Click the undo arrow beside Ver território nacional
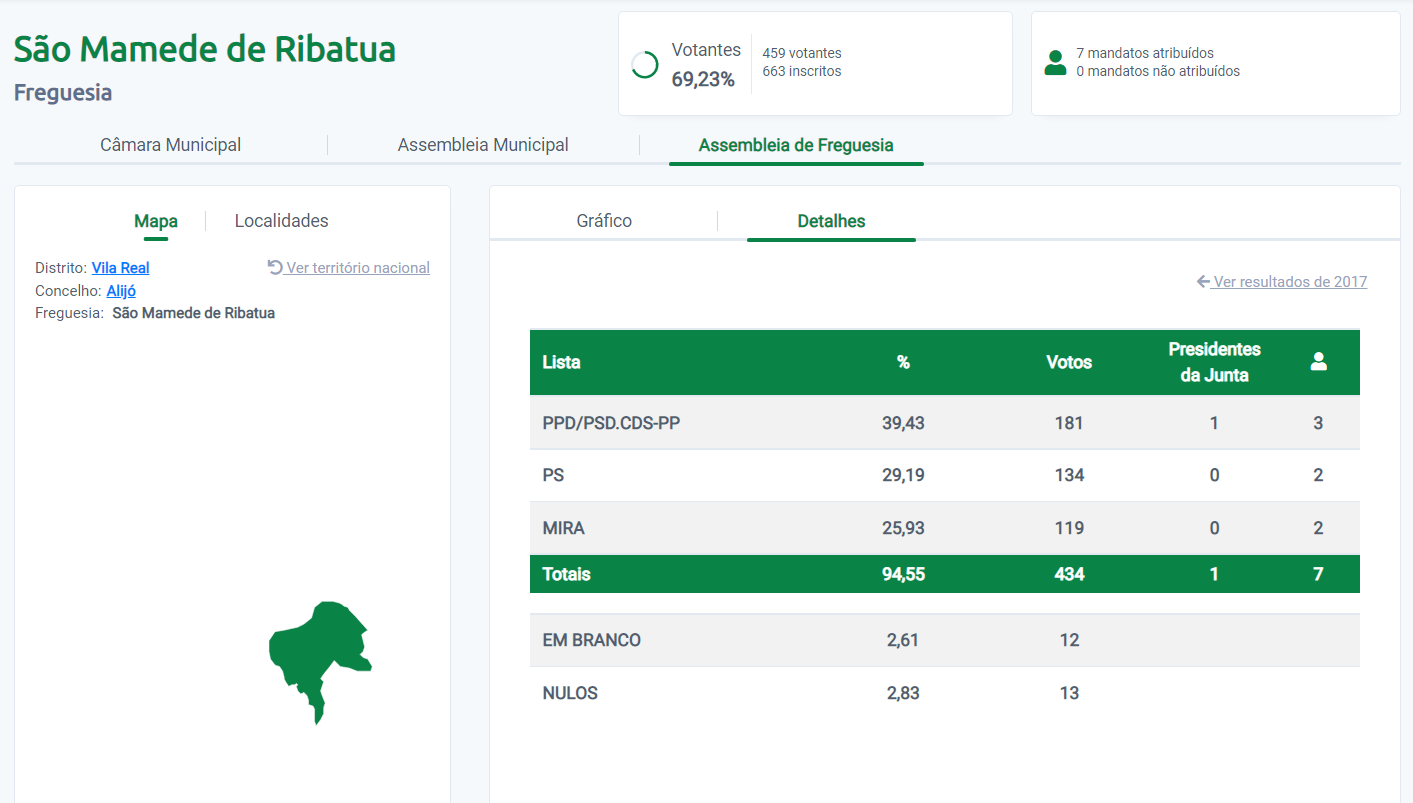1413x803 pixels. tap(275, 267)
